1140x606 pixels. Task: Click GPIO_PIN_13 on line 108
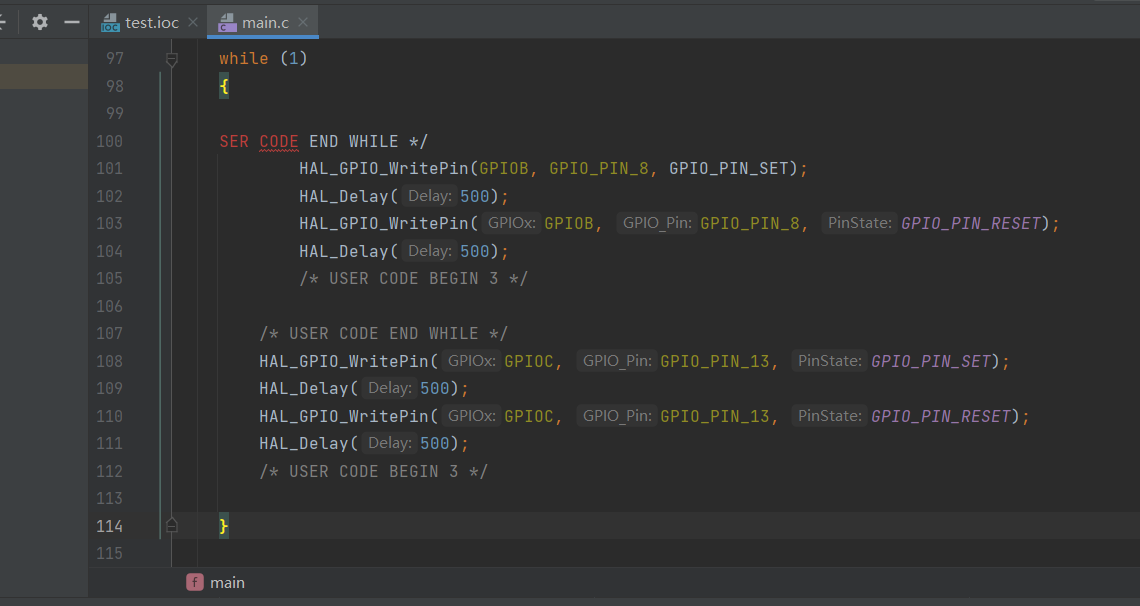715,361
